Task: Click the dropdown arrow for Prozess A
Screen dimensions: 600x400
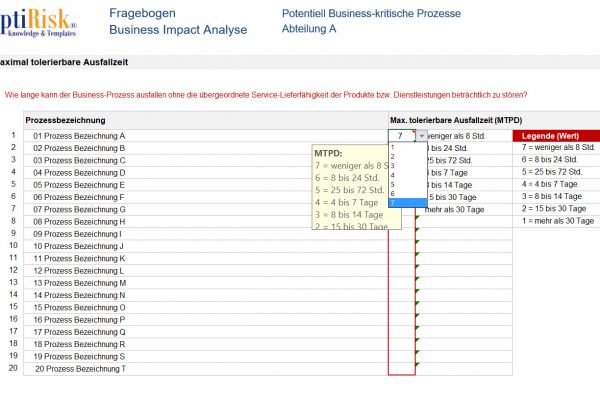Action: tap(422, 135)
